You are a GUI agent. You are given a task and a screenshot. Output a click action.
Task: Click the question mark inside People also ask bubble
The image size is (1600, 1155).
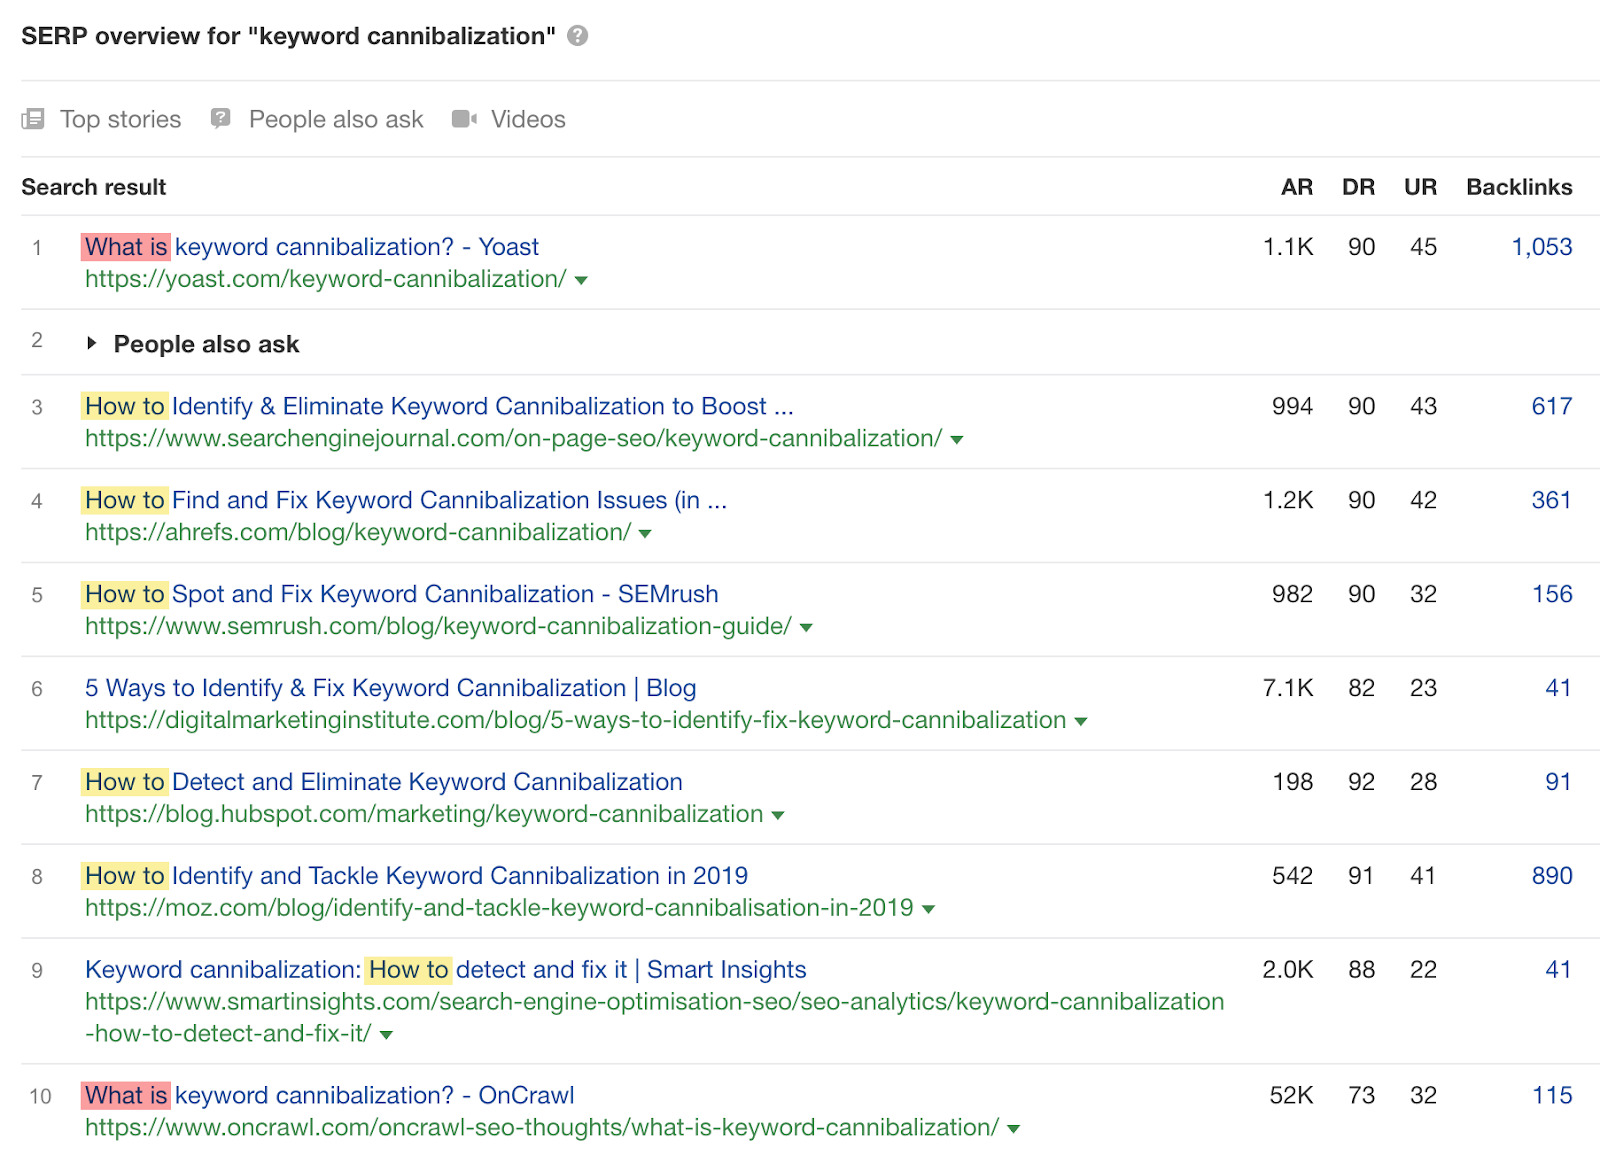(x=220, y=117)
